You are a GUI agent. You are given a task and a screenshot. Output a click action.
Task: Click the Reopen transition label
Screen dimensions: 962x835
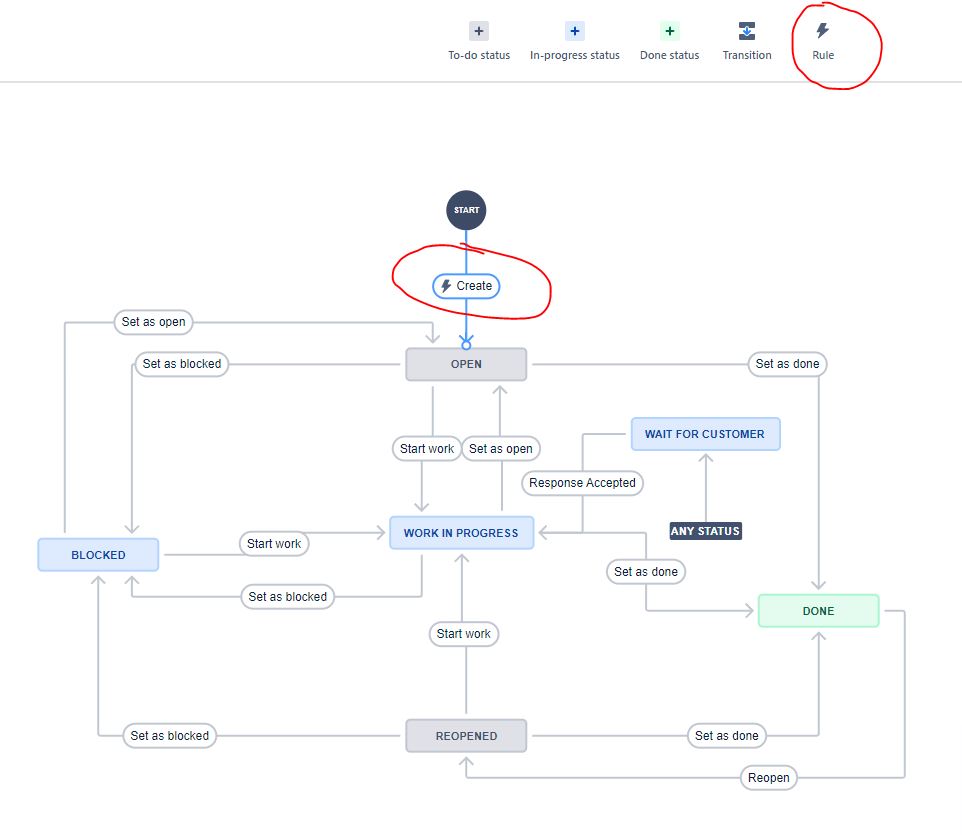tap(768, 777)
